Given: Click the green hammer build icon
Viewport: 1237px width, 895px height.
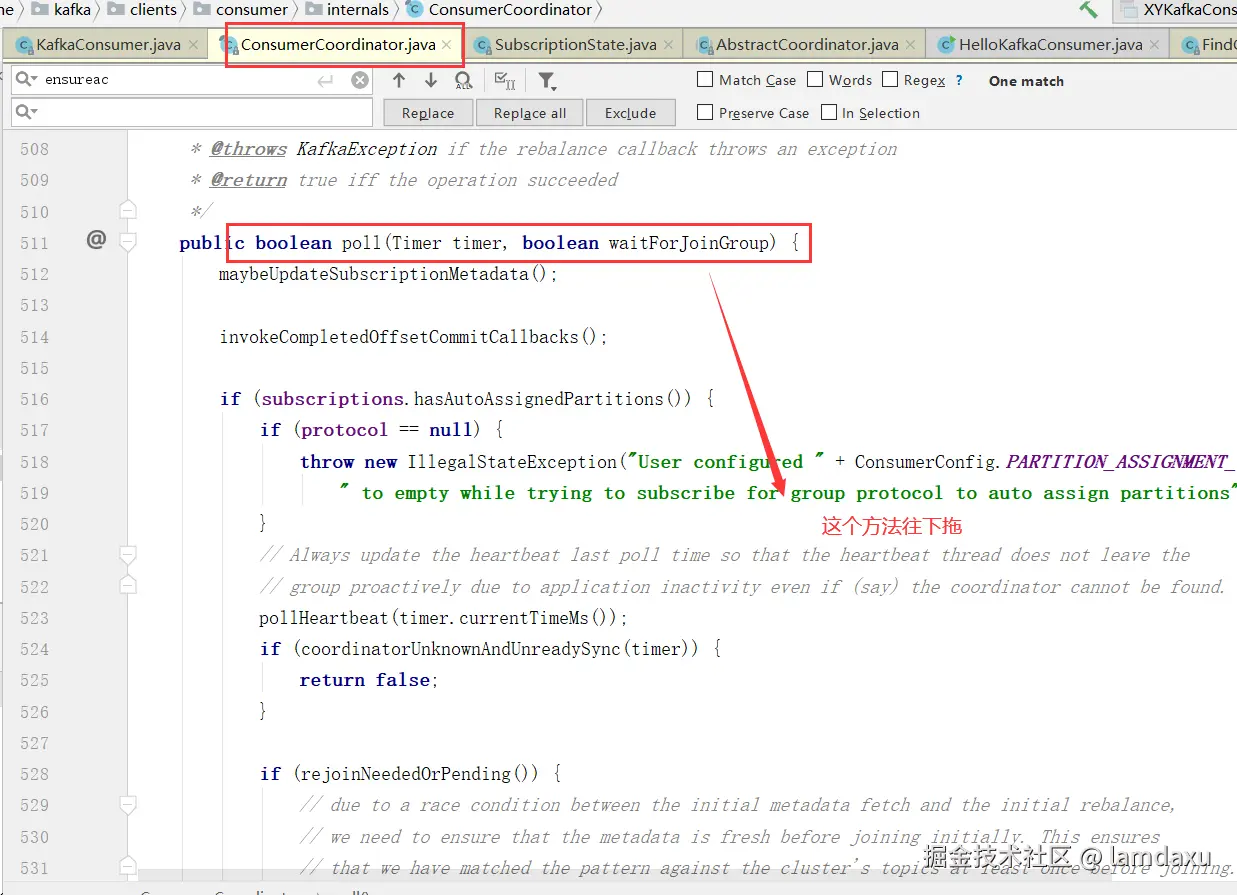Looking at the screenshot, I should click(x=1088, y=10).
